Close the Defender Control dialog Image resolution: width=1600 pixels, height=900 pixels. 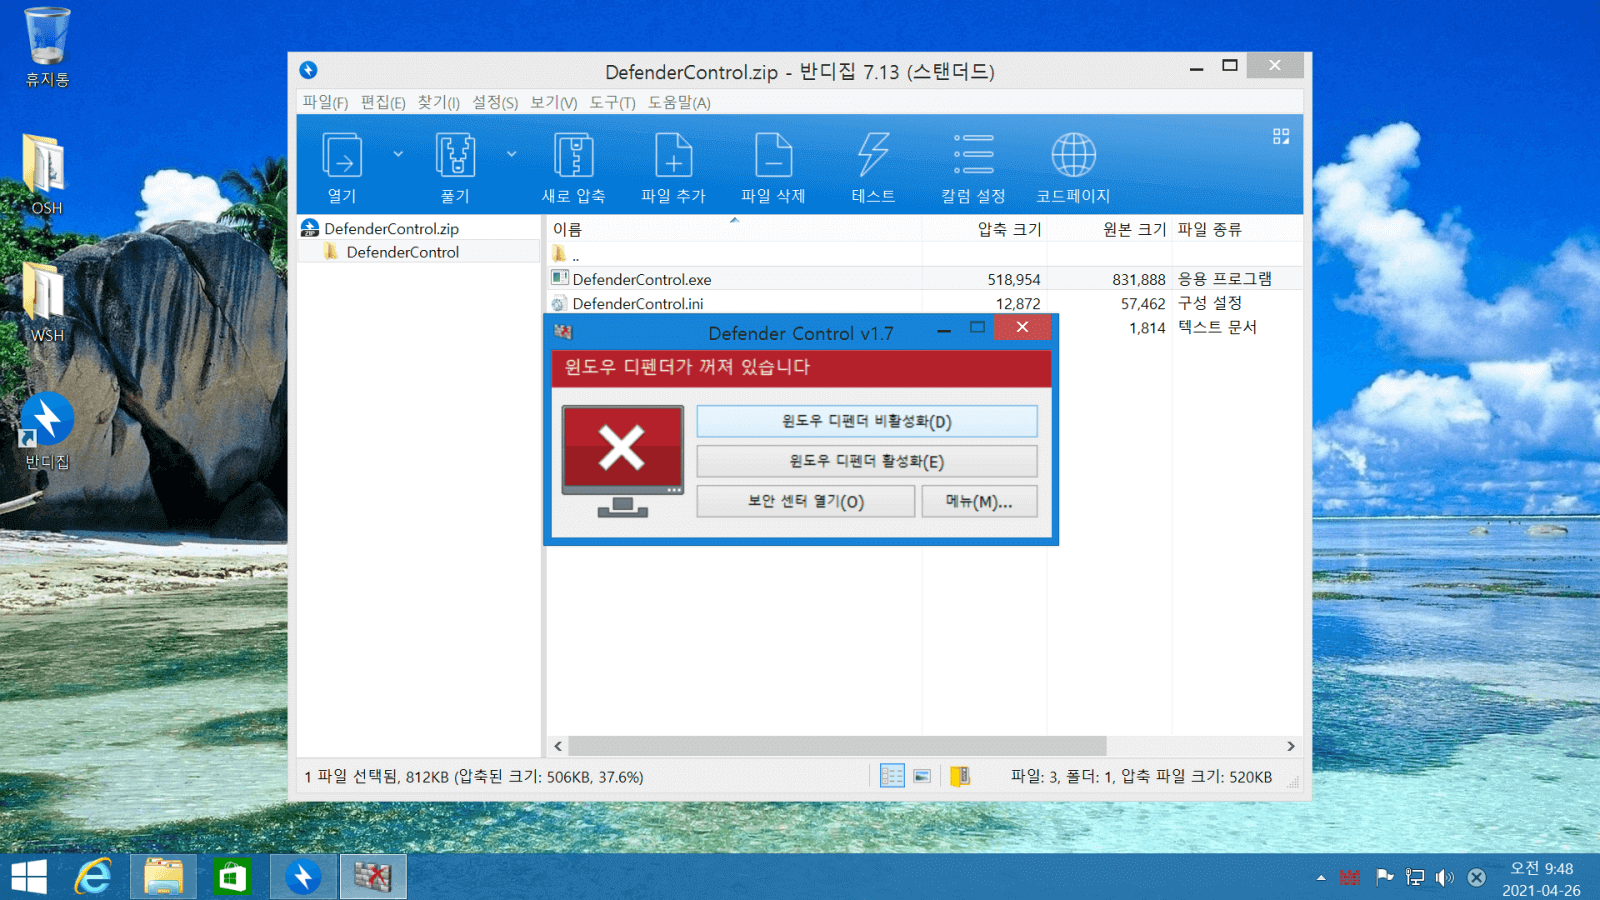pyautogui.click(x=1022, y=327)
